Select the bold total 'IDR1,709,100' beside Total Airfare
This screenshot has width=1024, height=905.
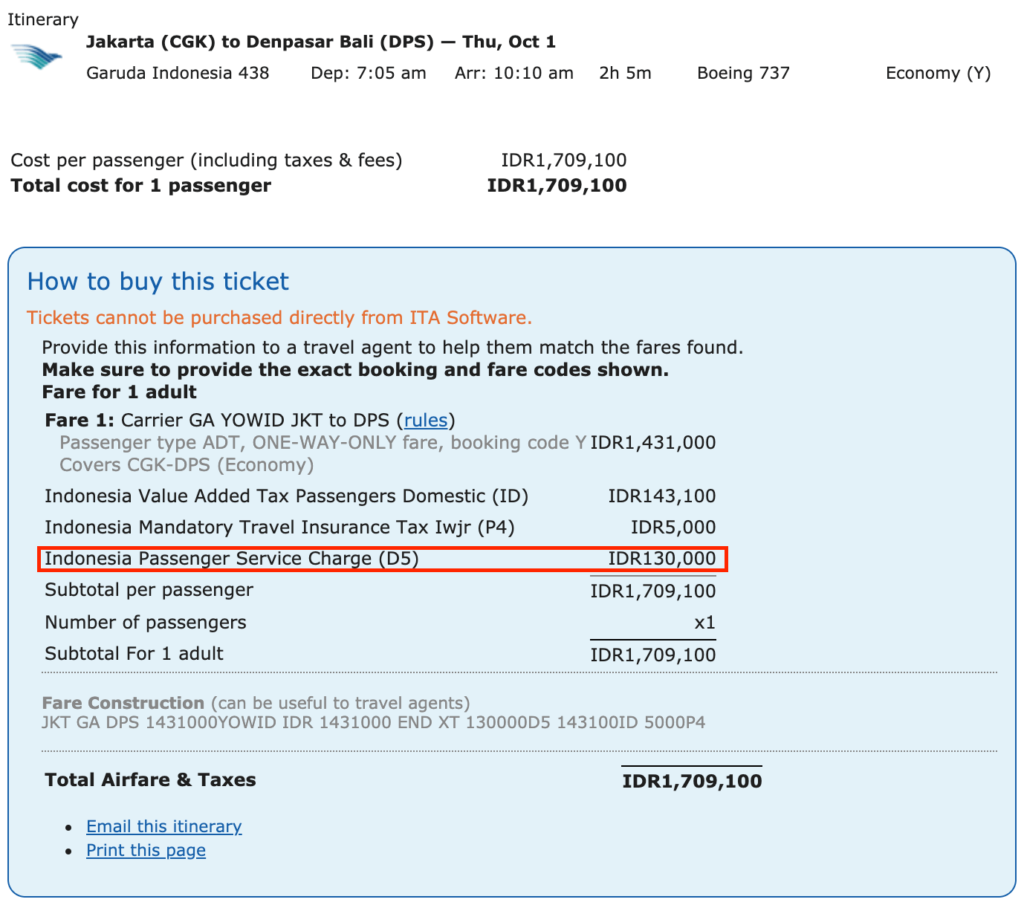pos(692,782)
